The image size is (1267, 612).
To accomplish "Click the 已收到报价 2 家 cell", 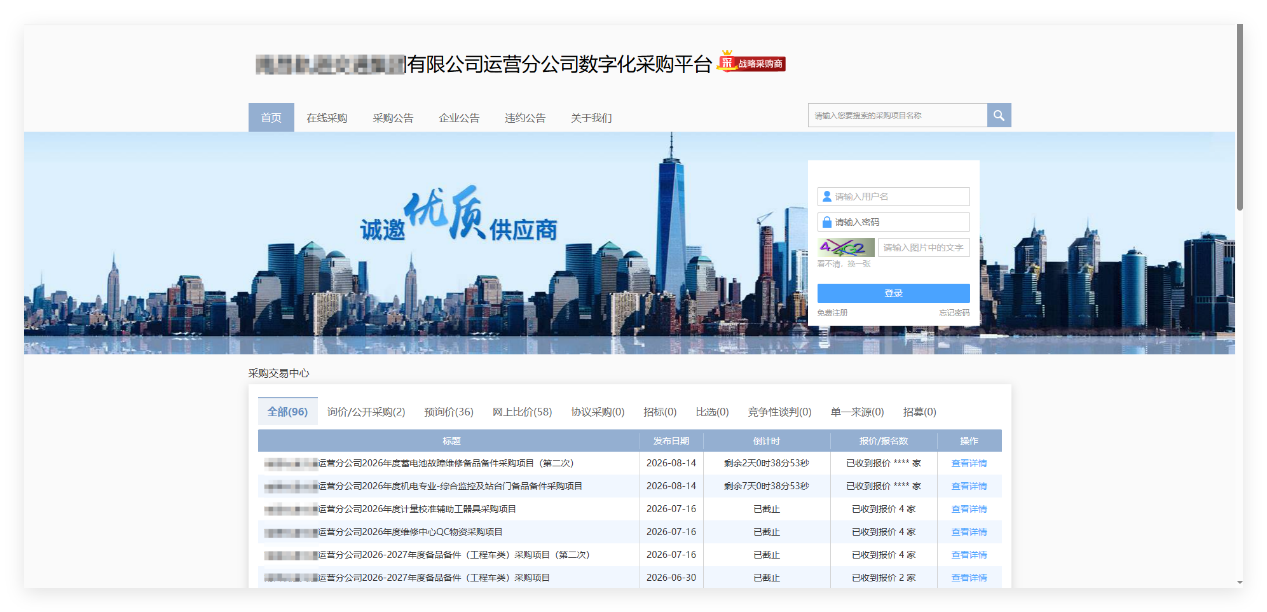I will click(x=884, y=578).
